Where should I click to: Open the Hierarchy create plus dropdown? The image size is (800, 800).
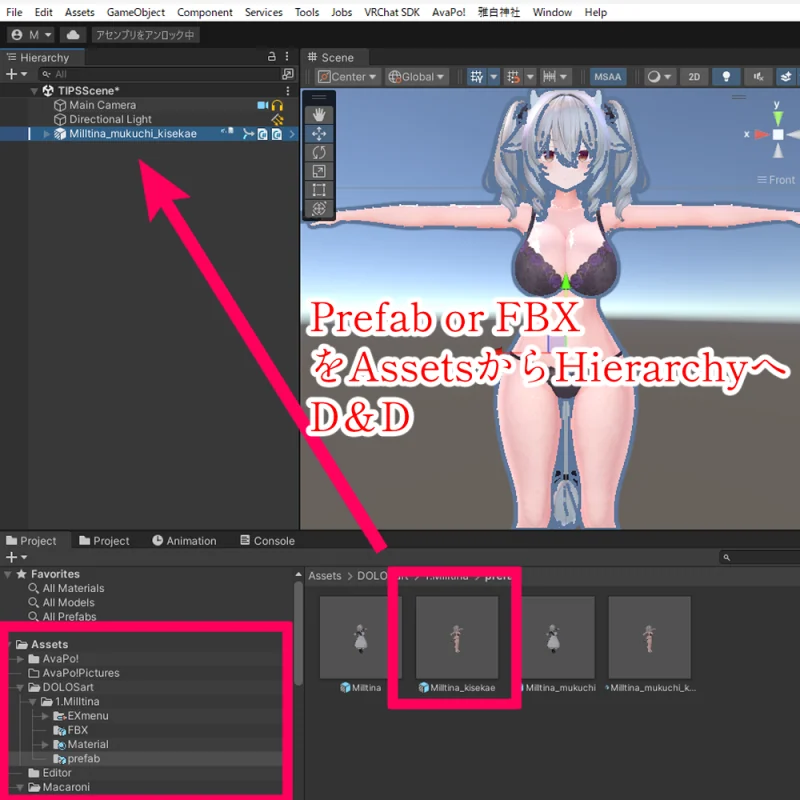[x=16, y=74]
